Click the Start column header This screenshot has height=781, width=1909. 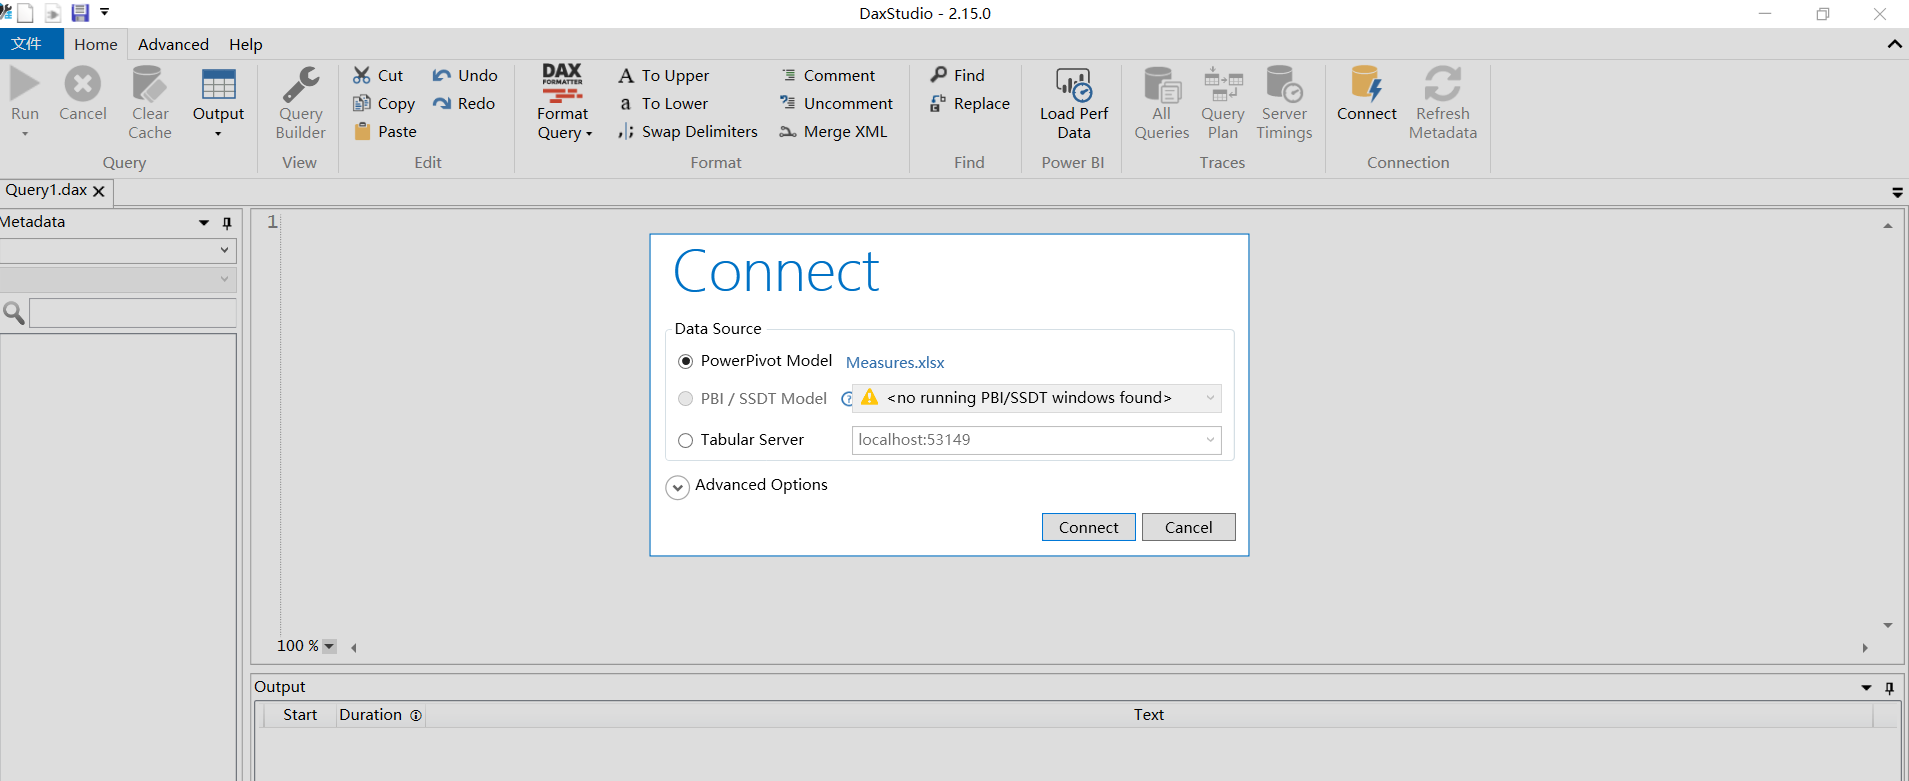(300, 714)
